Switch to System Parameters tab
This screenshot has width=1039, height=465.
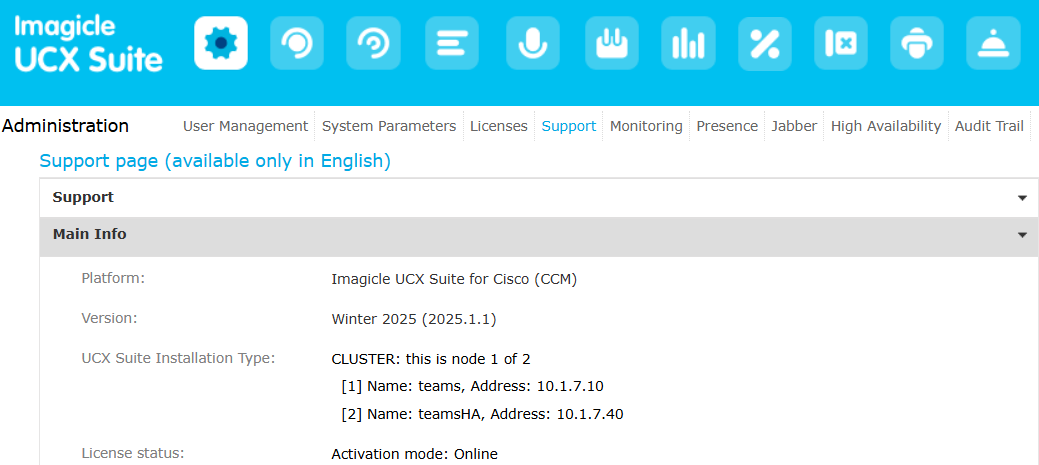tap(389, 126)
